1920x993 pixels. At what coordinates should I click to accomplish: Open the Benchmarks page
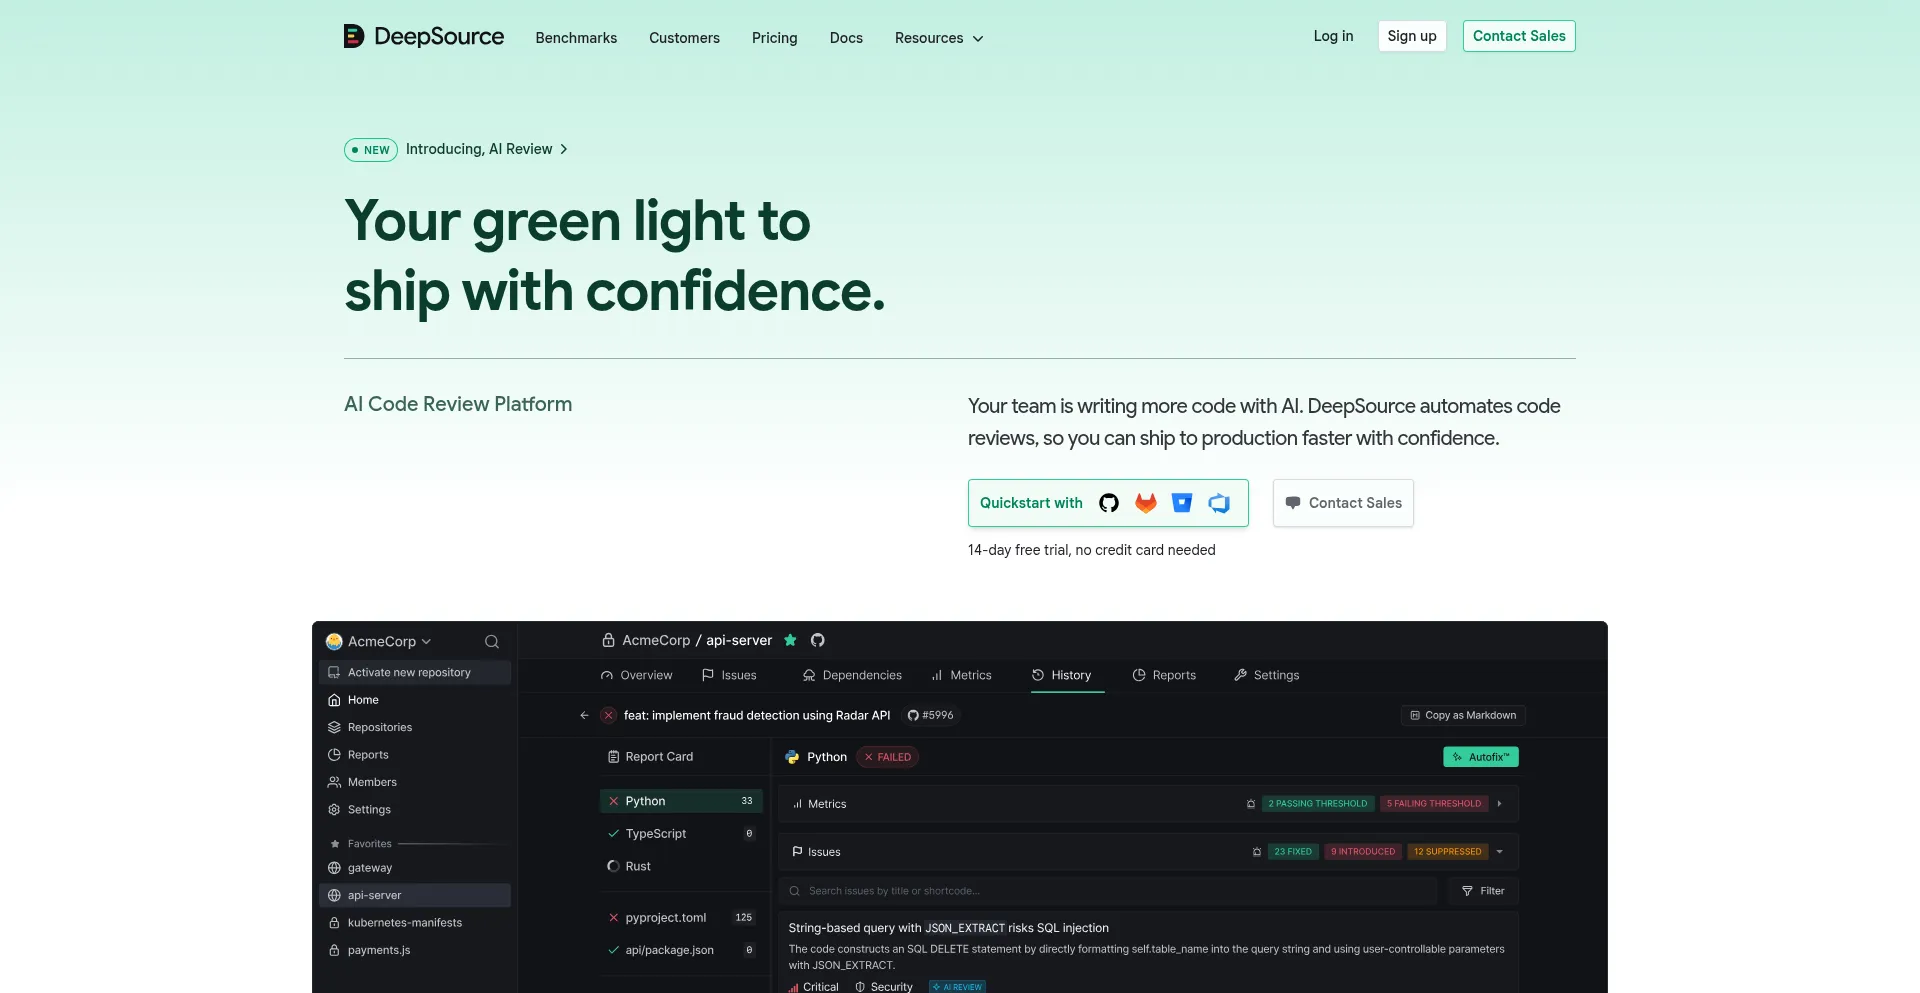coord(576,38)
